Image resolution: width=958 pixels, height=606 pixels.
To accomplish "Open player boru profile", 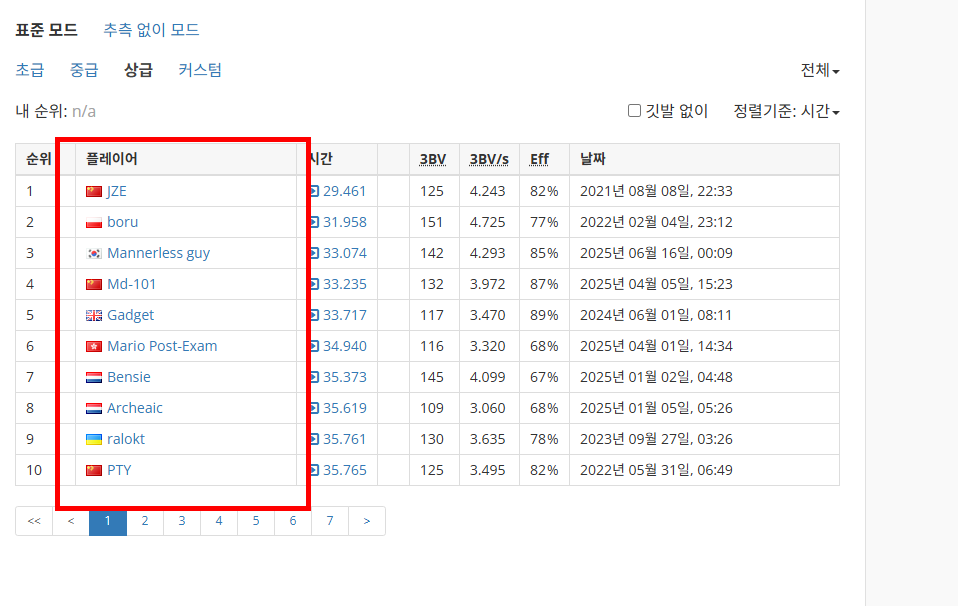I will [x=122, y=222].
